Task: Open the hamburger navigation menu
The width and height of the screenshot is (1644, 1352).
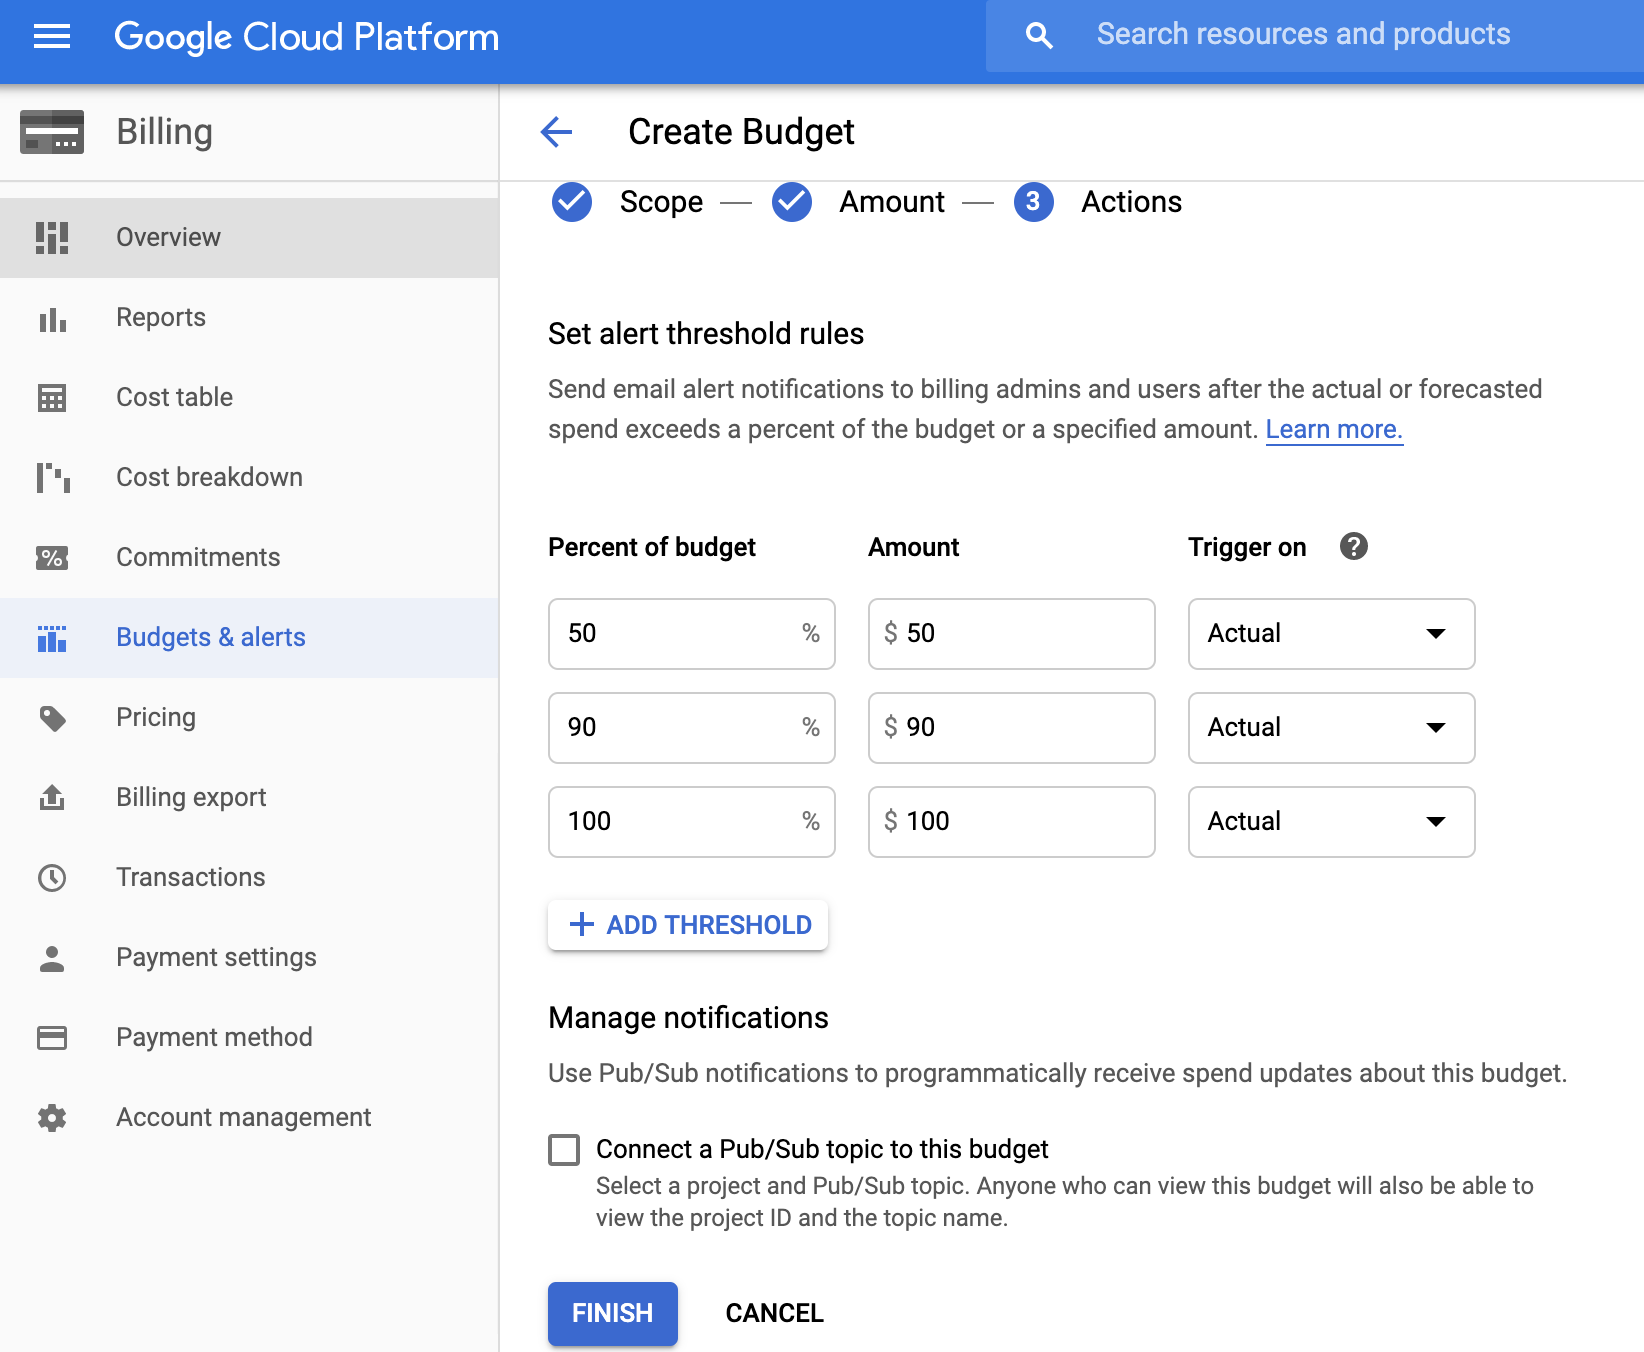Action: coord(52,37)
